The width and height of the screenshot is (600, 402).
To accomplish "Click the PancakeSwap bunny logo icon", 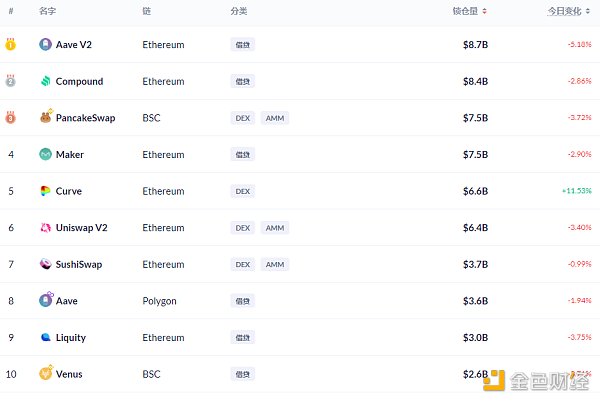I will (x=45, y=118).
